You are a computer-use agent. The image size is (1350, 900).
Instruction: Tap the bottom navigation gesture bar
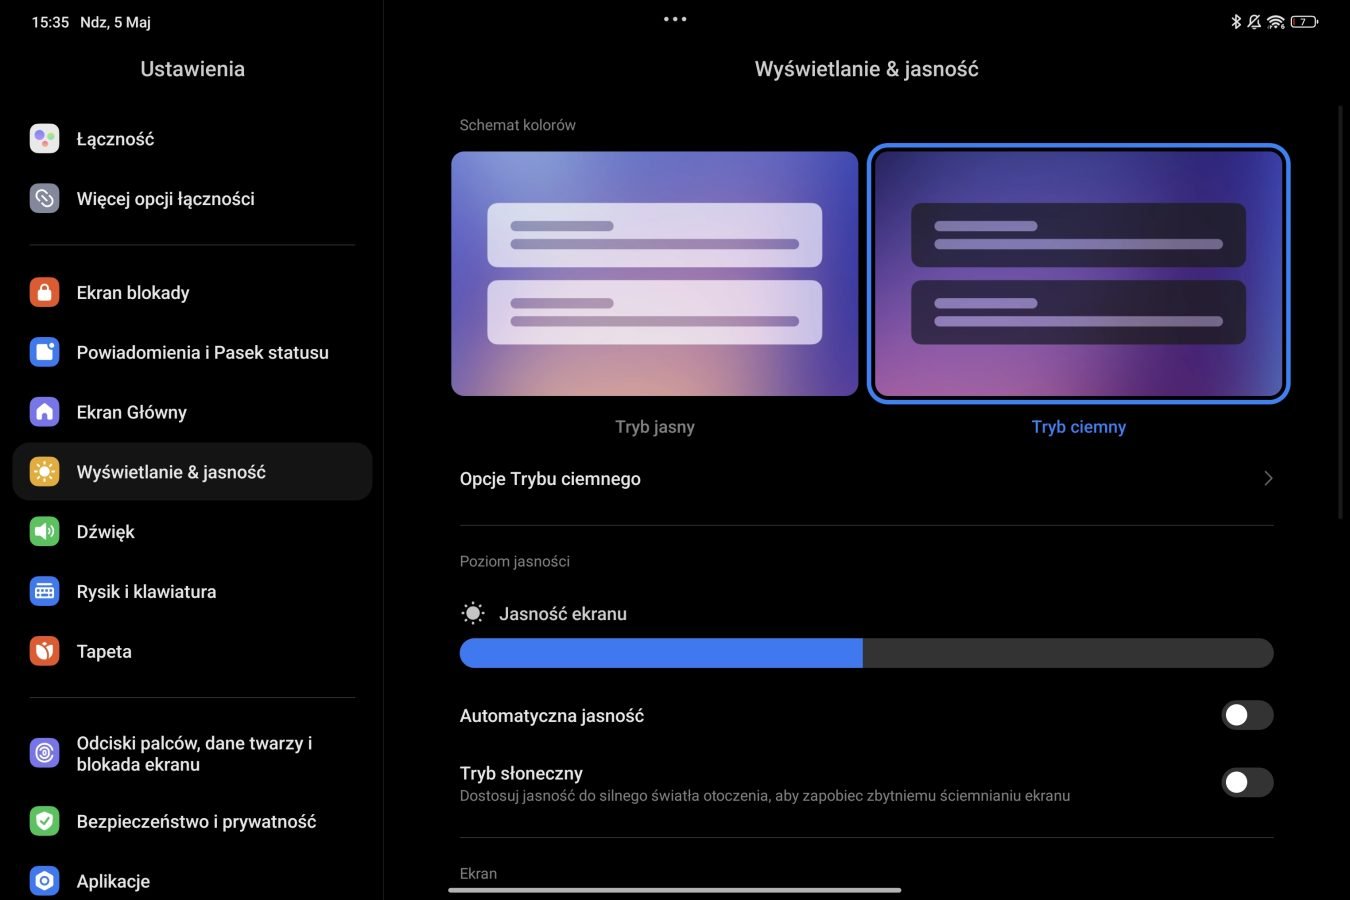point(675,890)
